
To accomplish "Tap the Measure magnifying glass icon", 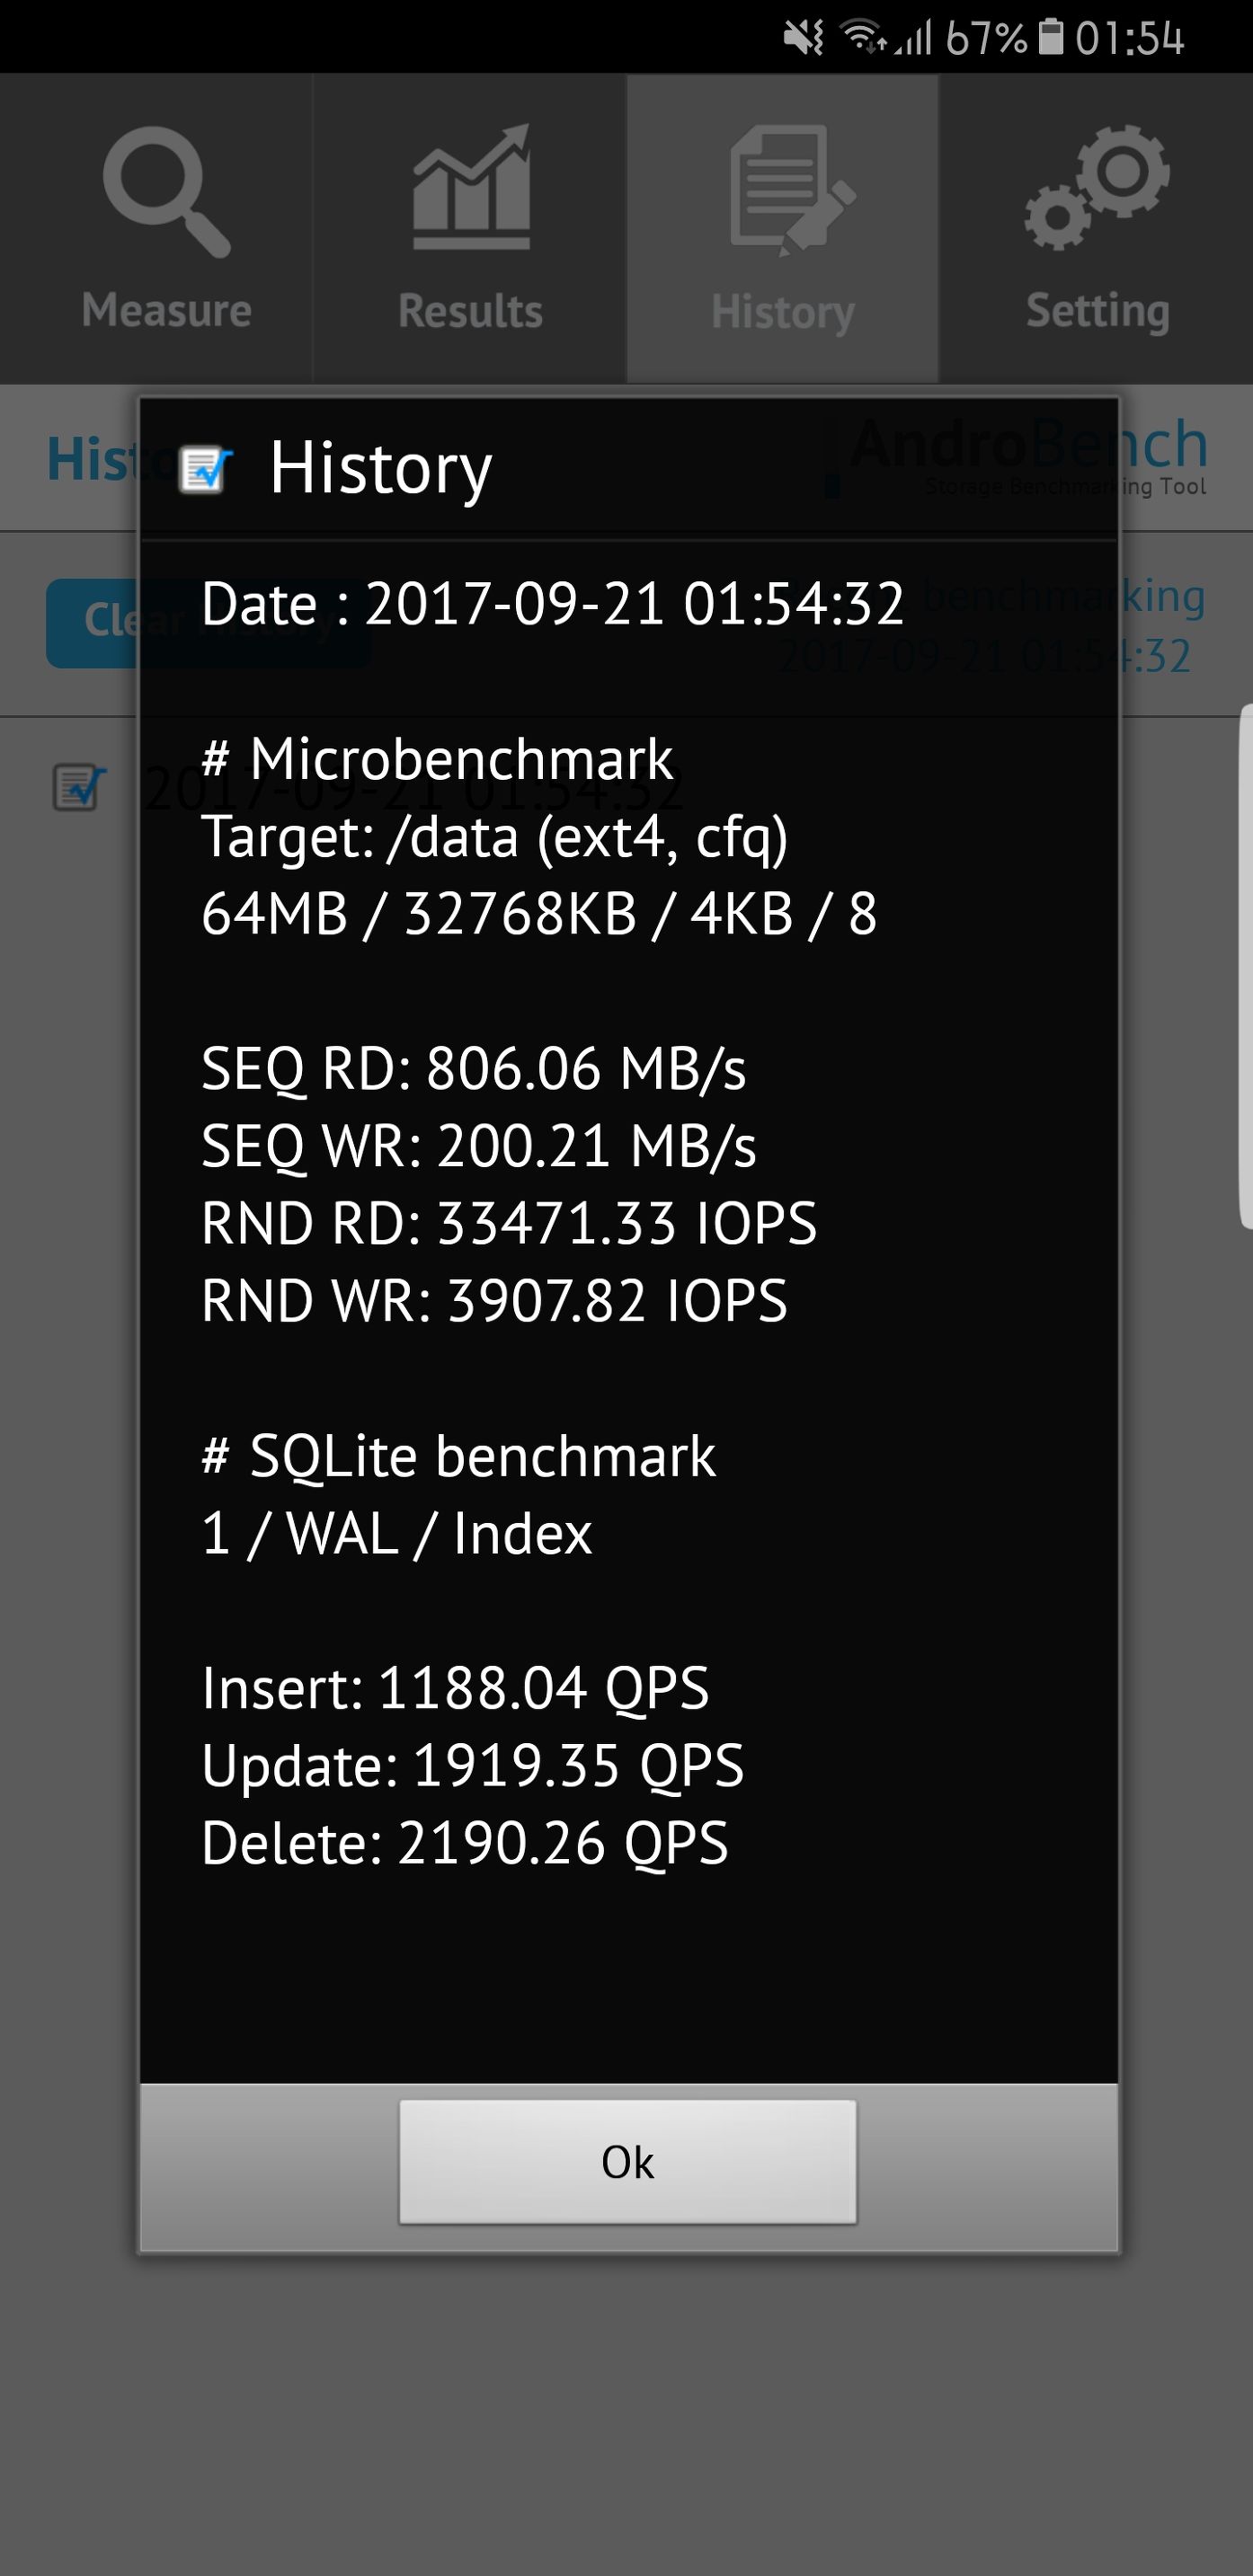I will [x=166, y=191].
